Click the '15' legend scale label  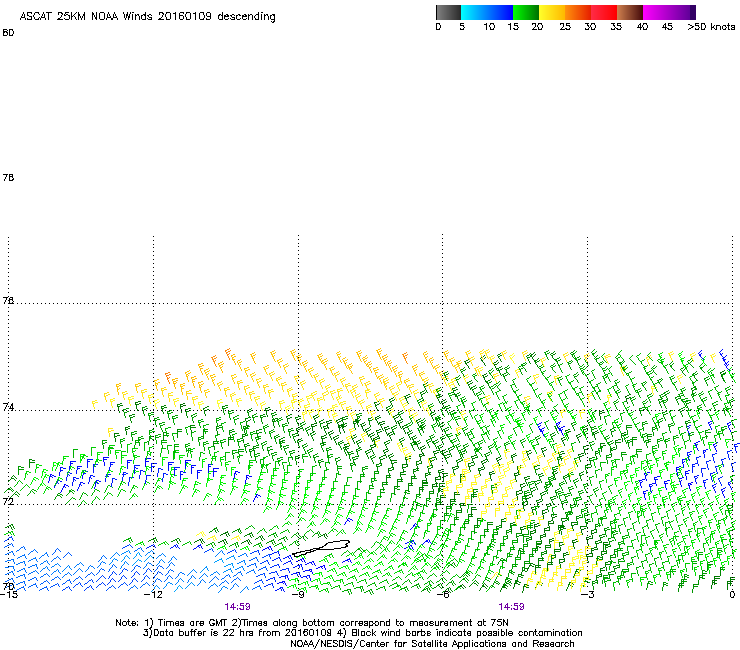tap(513, 27)
